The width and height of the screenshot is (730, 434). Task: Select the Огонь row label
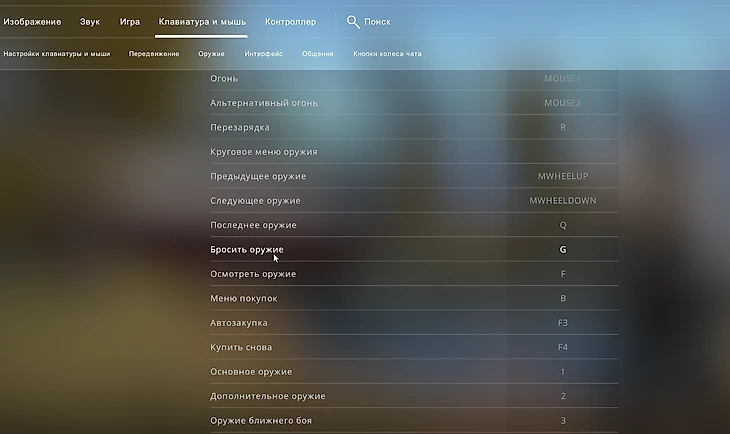pos(224,78)
